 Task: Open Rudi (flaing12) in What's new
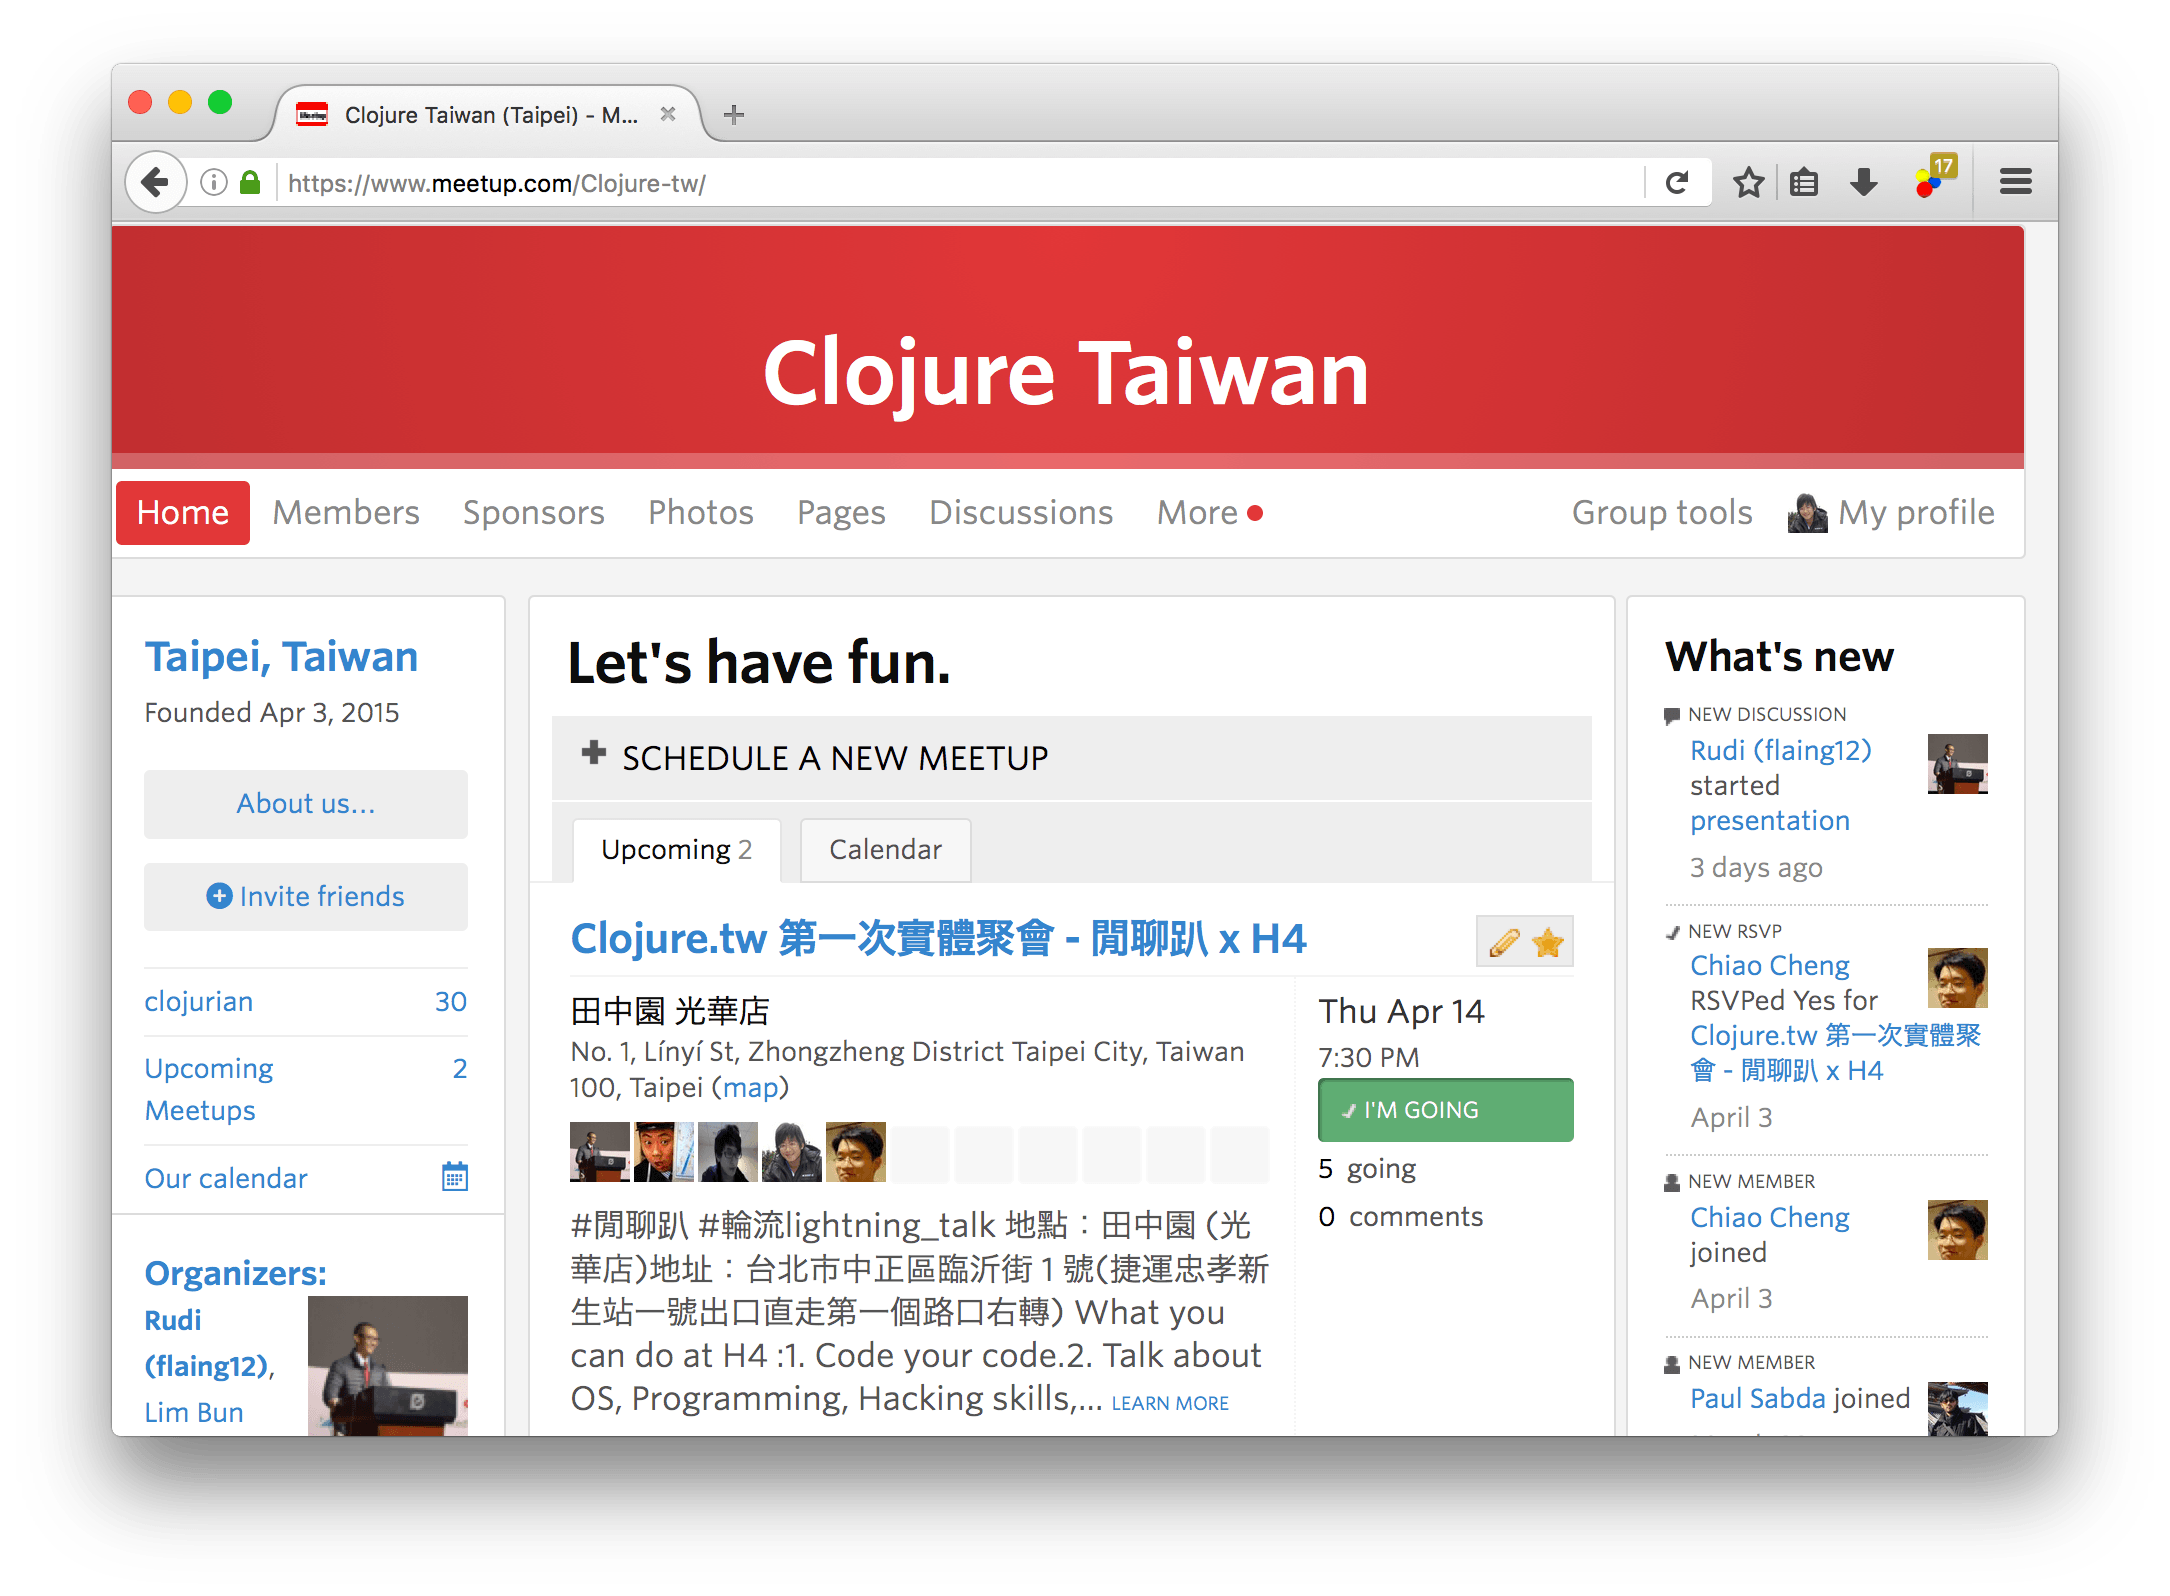point(1780,750)
